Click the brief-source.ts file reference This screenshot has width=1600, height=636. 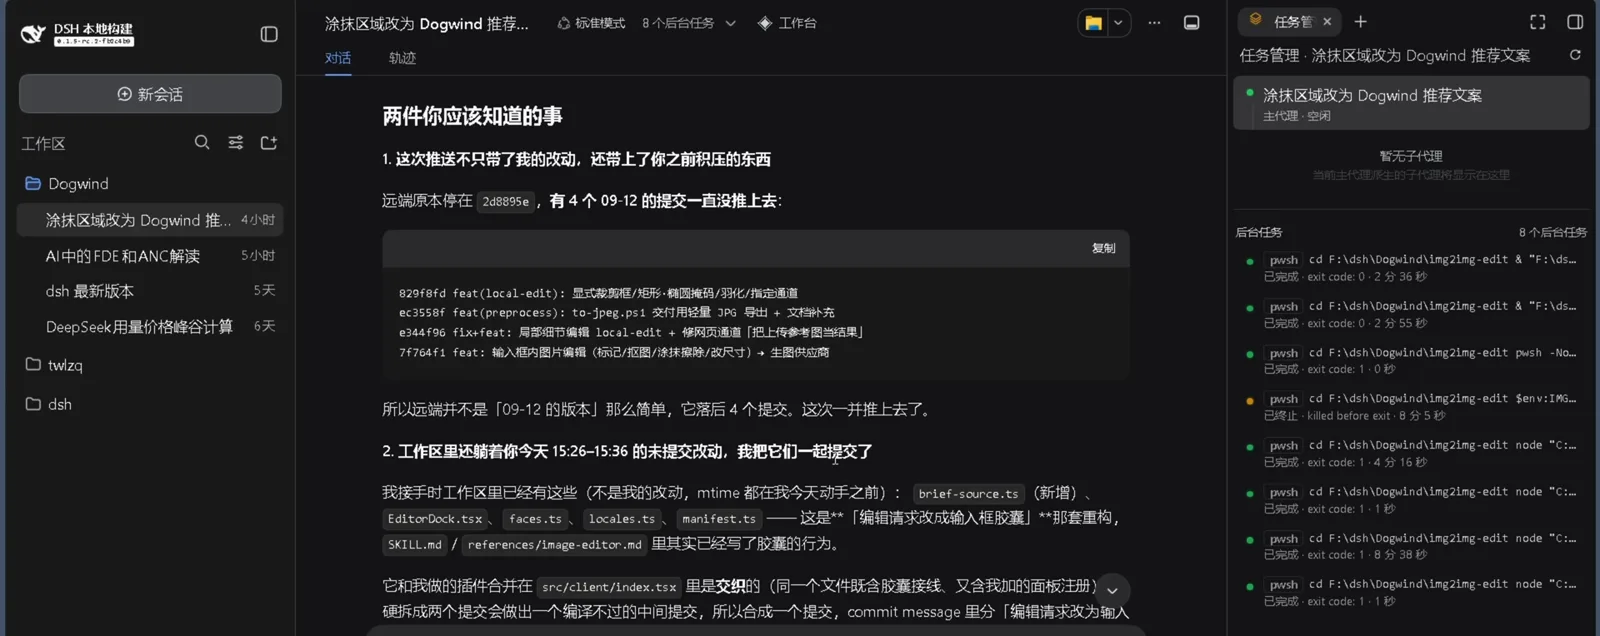click(x=968, y=493)
